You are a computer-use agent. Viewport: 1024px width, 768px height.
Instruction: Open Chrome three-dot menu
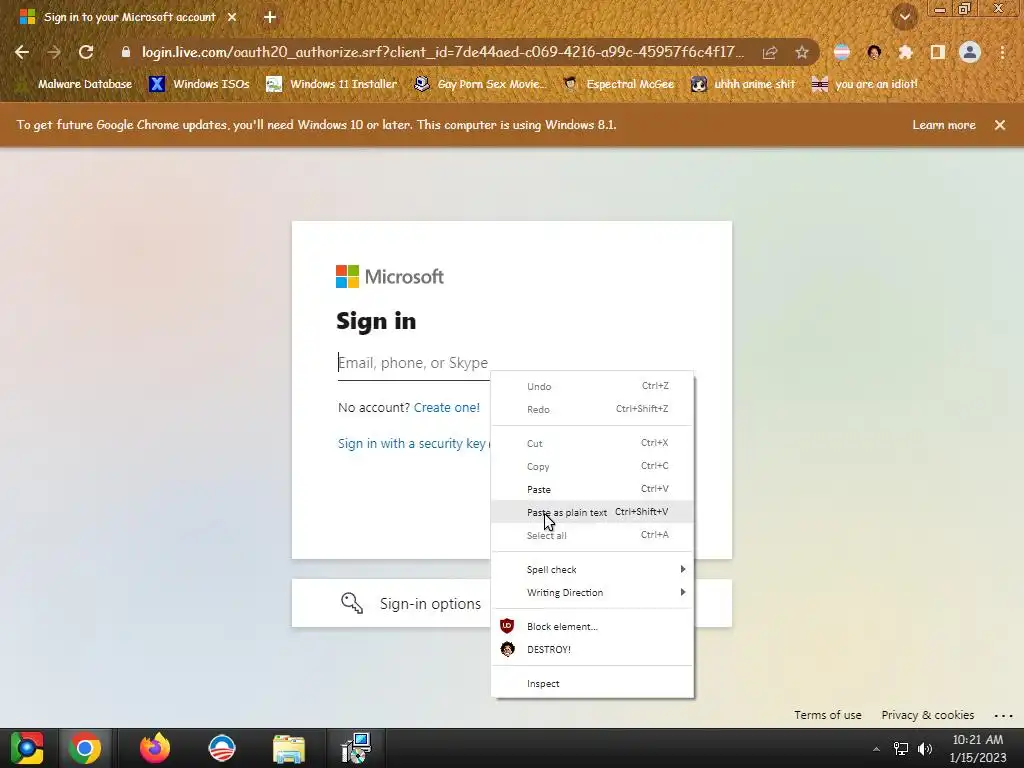click(1002, 52)
